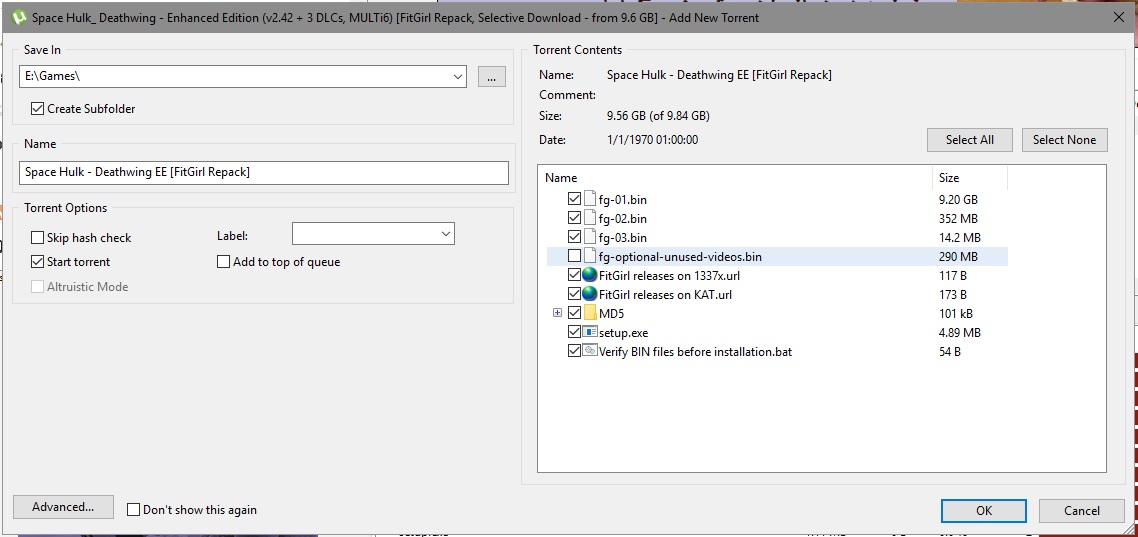1138x537 pixels.
Task: Click the 4.89 MB size cell
Action: (959, 333)
